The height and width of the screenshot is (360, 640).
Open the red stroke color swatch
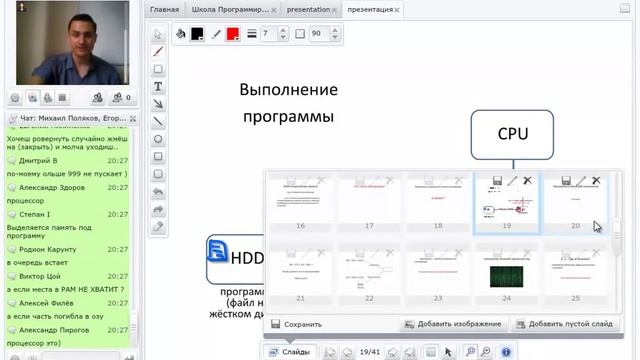pyautogui.click(x=233, y=34)
